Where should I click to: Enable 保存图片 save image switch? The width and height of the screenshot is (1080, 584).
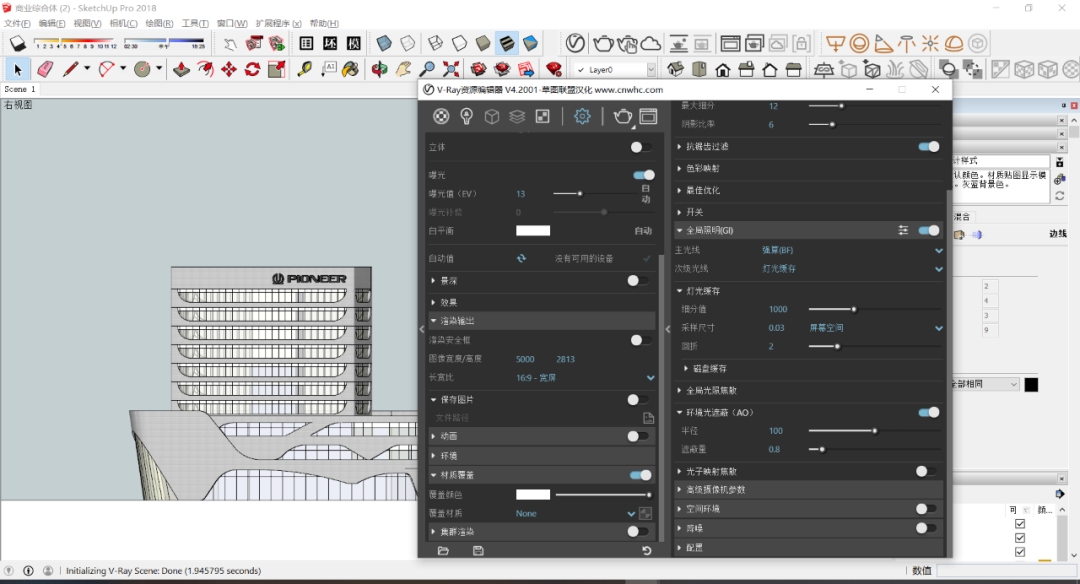point(638,399)
